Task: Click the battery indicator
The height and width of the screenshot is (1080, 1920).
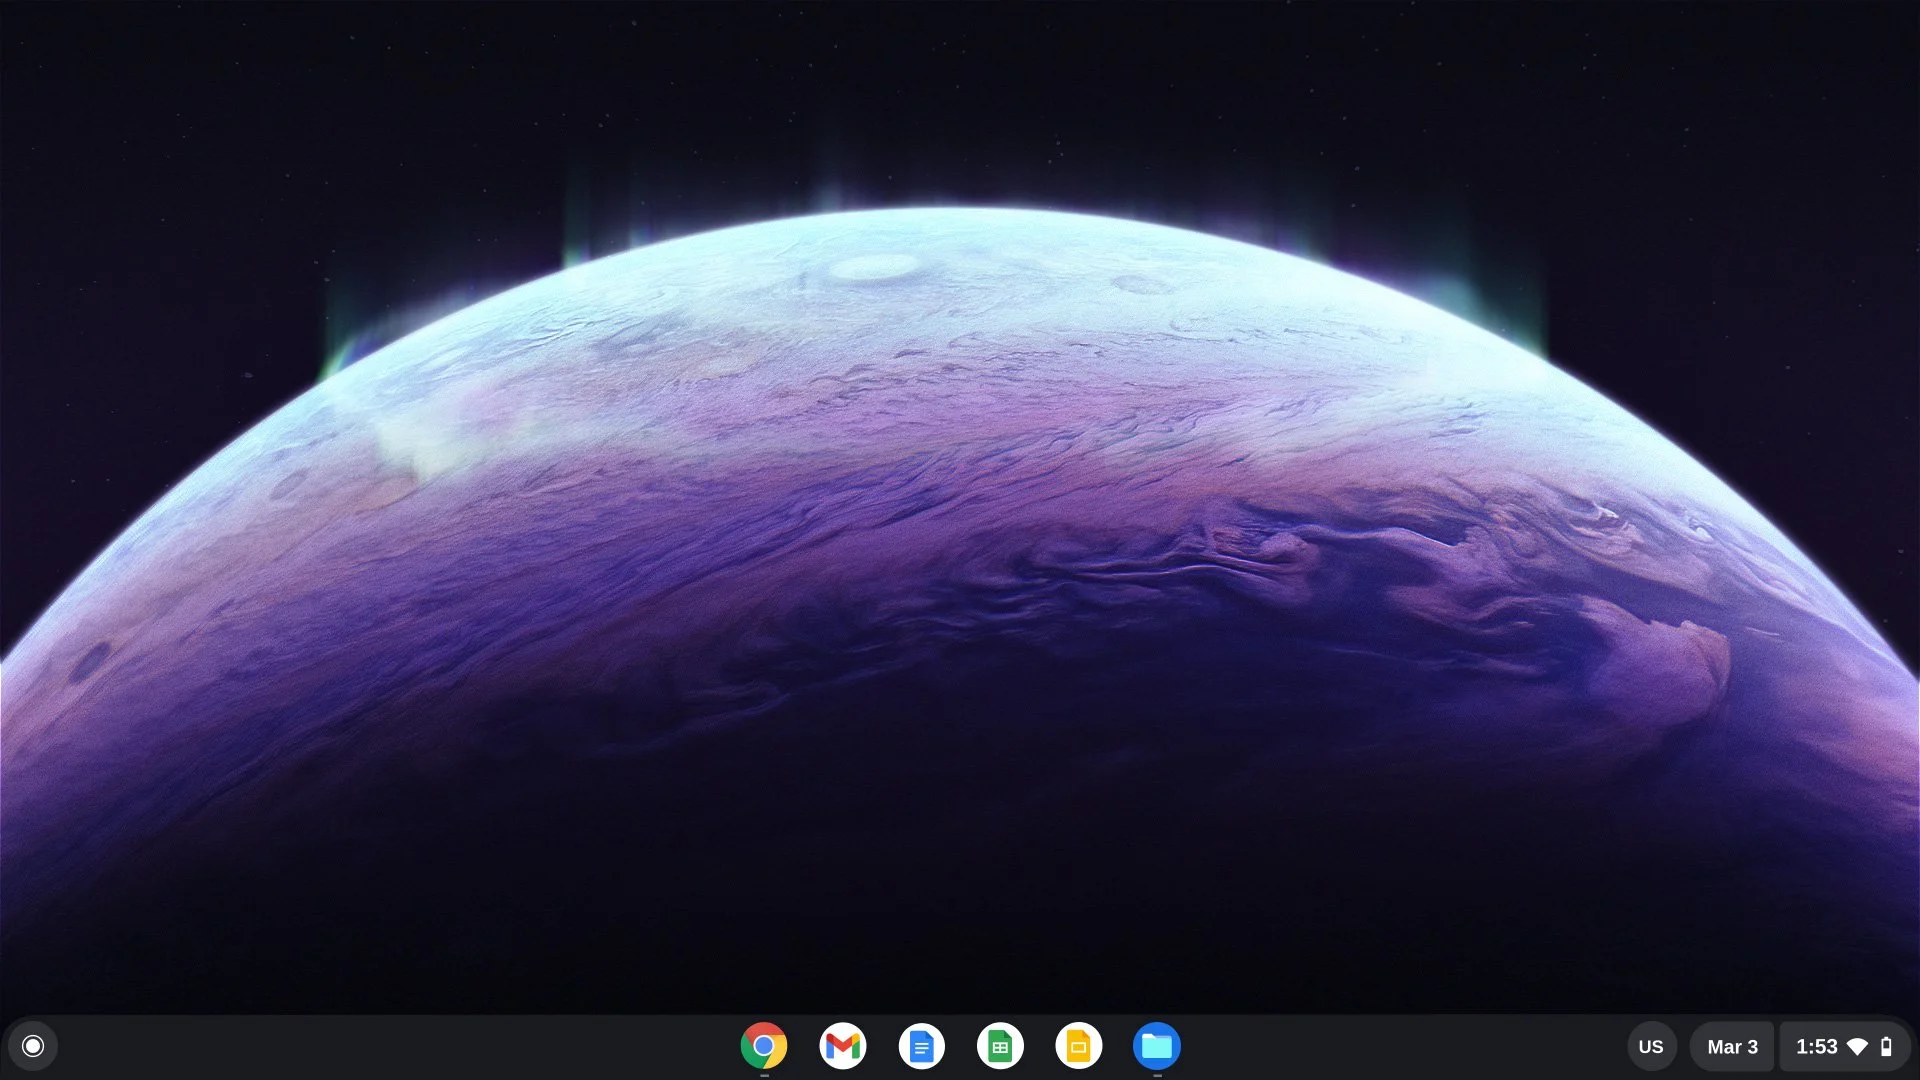Action: (x=1887, y=1046)
